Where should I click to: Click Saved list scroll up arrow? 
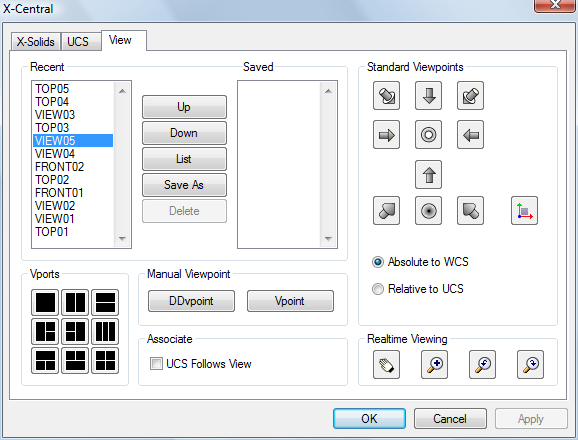coord(328,91)
